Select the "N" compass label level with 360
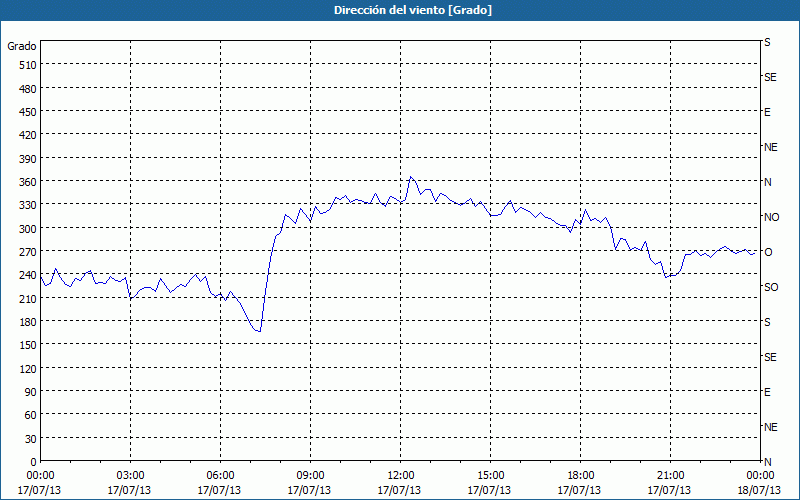800x500 pixels. tap(767, 182)
